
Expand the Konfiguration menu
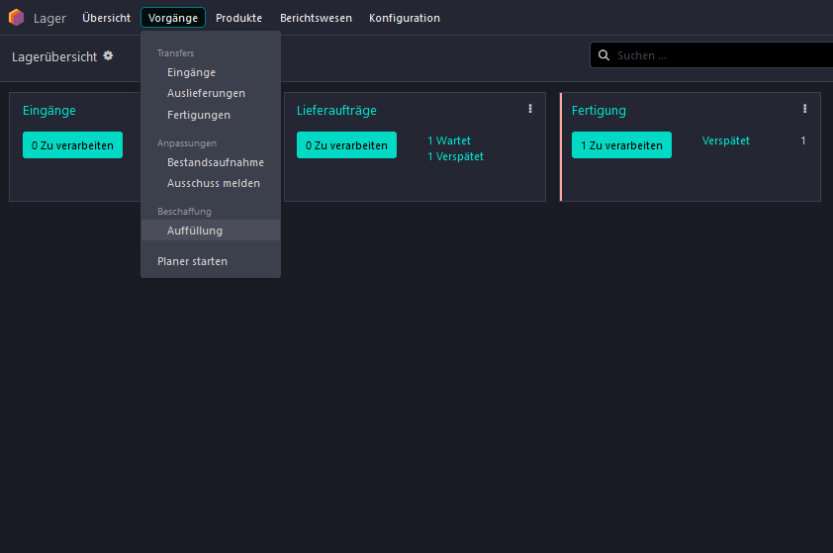[x=404, y=18]
